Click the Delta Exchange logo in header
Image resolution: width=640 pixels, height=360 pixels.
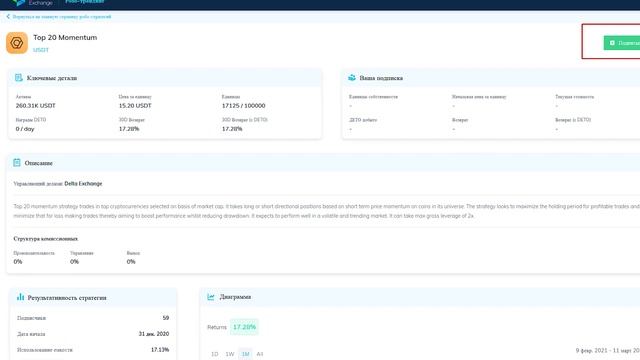(x=32, y=2)
